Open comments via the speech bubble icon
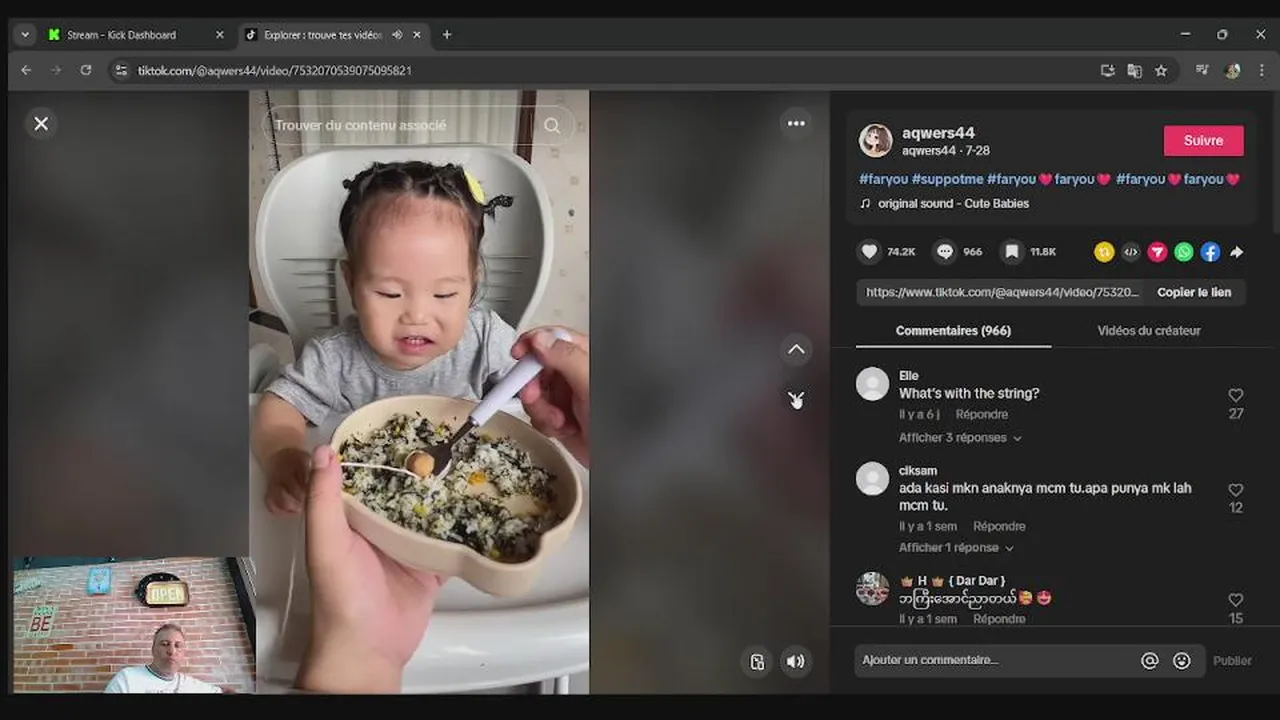The image size is (1280, 720). [x=945, y=252]
